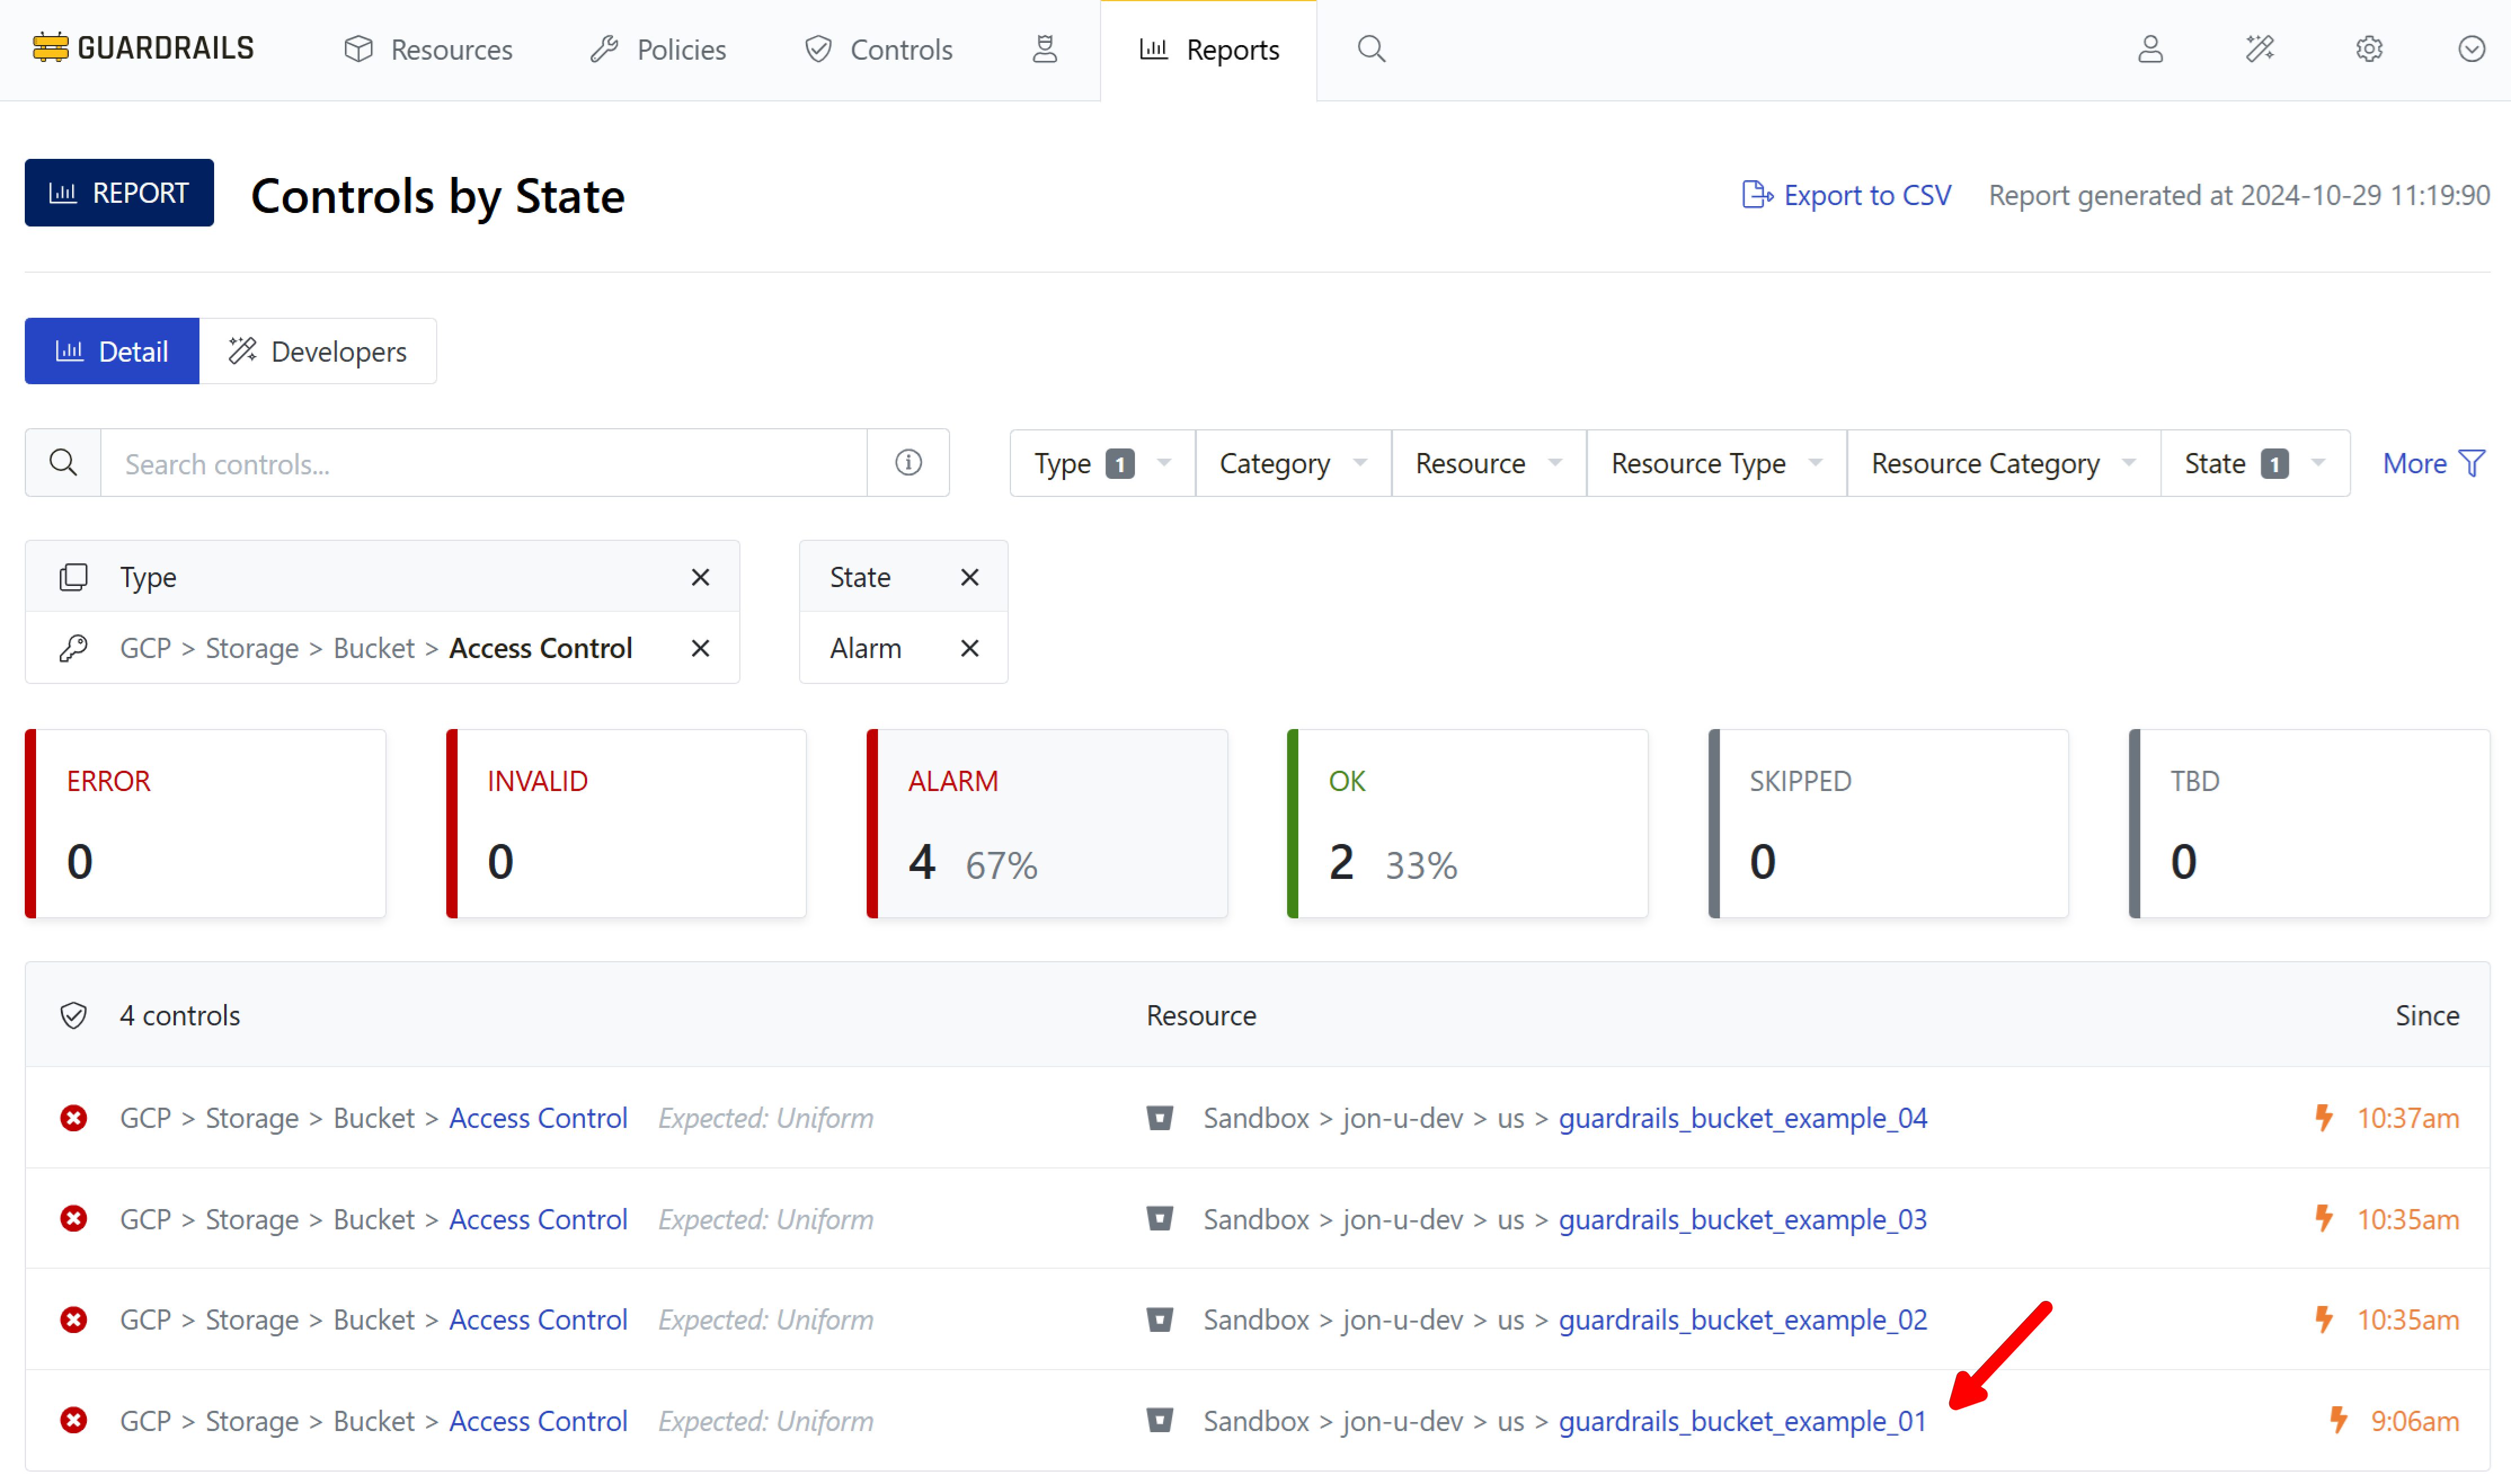This screenshot has width=2511, height=1484.
Task: Click the bucket icon beside guardrails_bucket_example_02
Action: point(1159,1320)
